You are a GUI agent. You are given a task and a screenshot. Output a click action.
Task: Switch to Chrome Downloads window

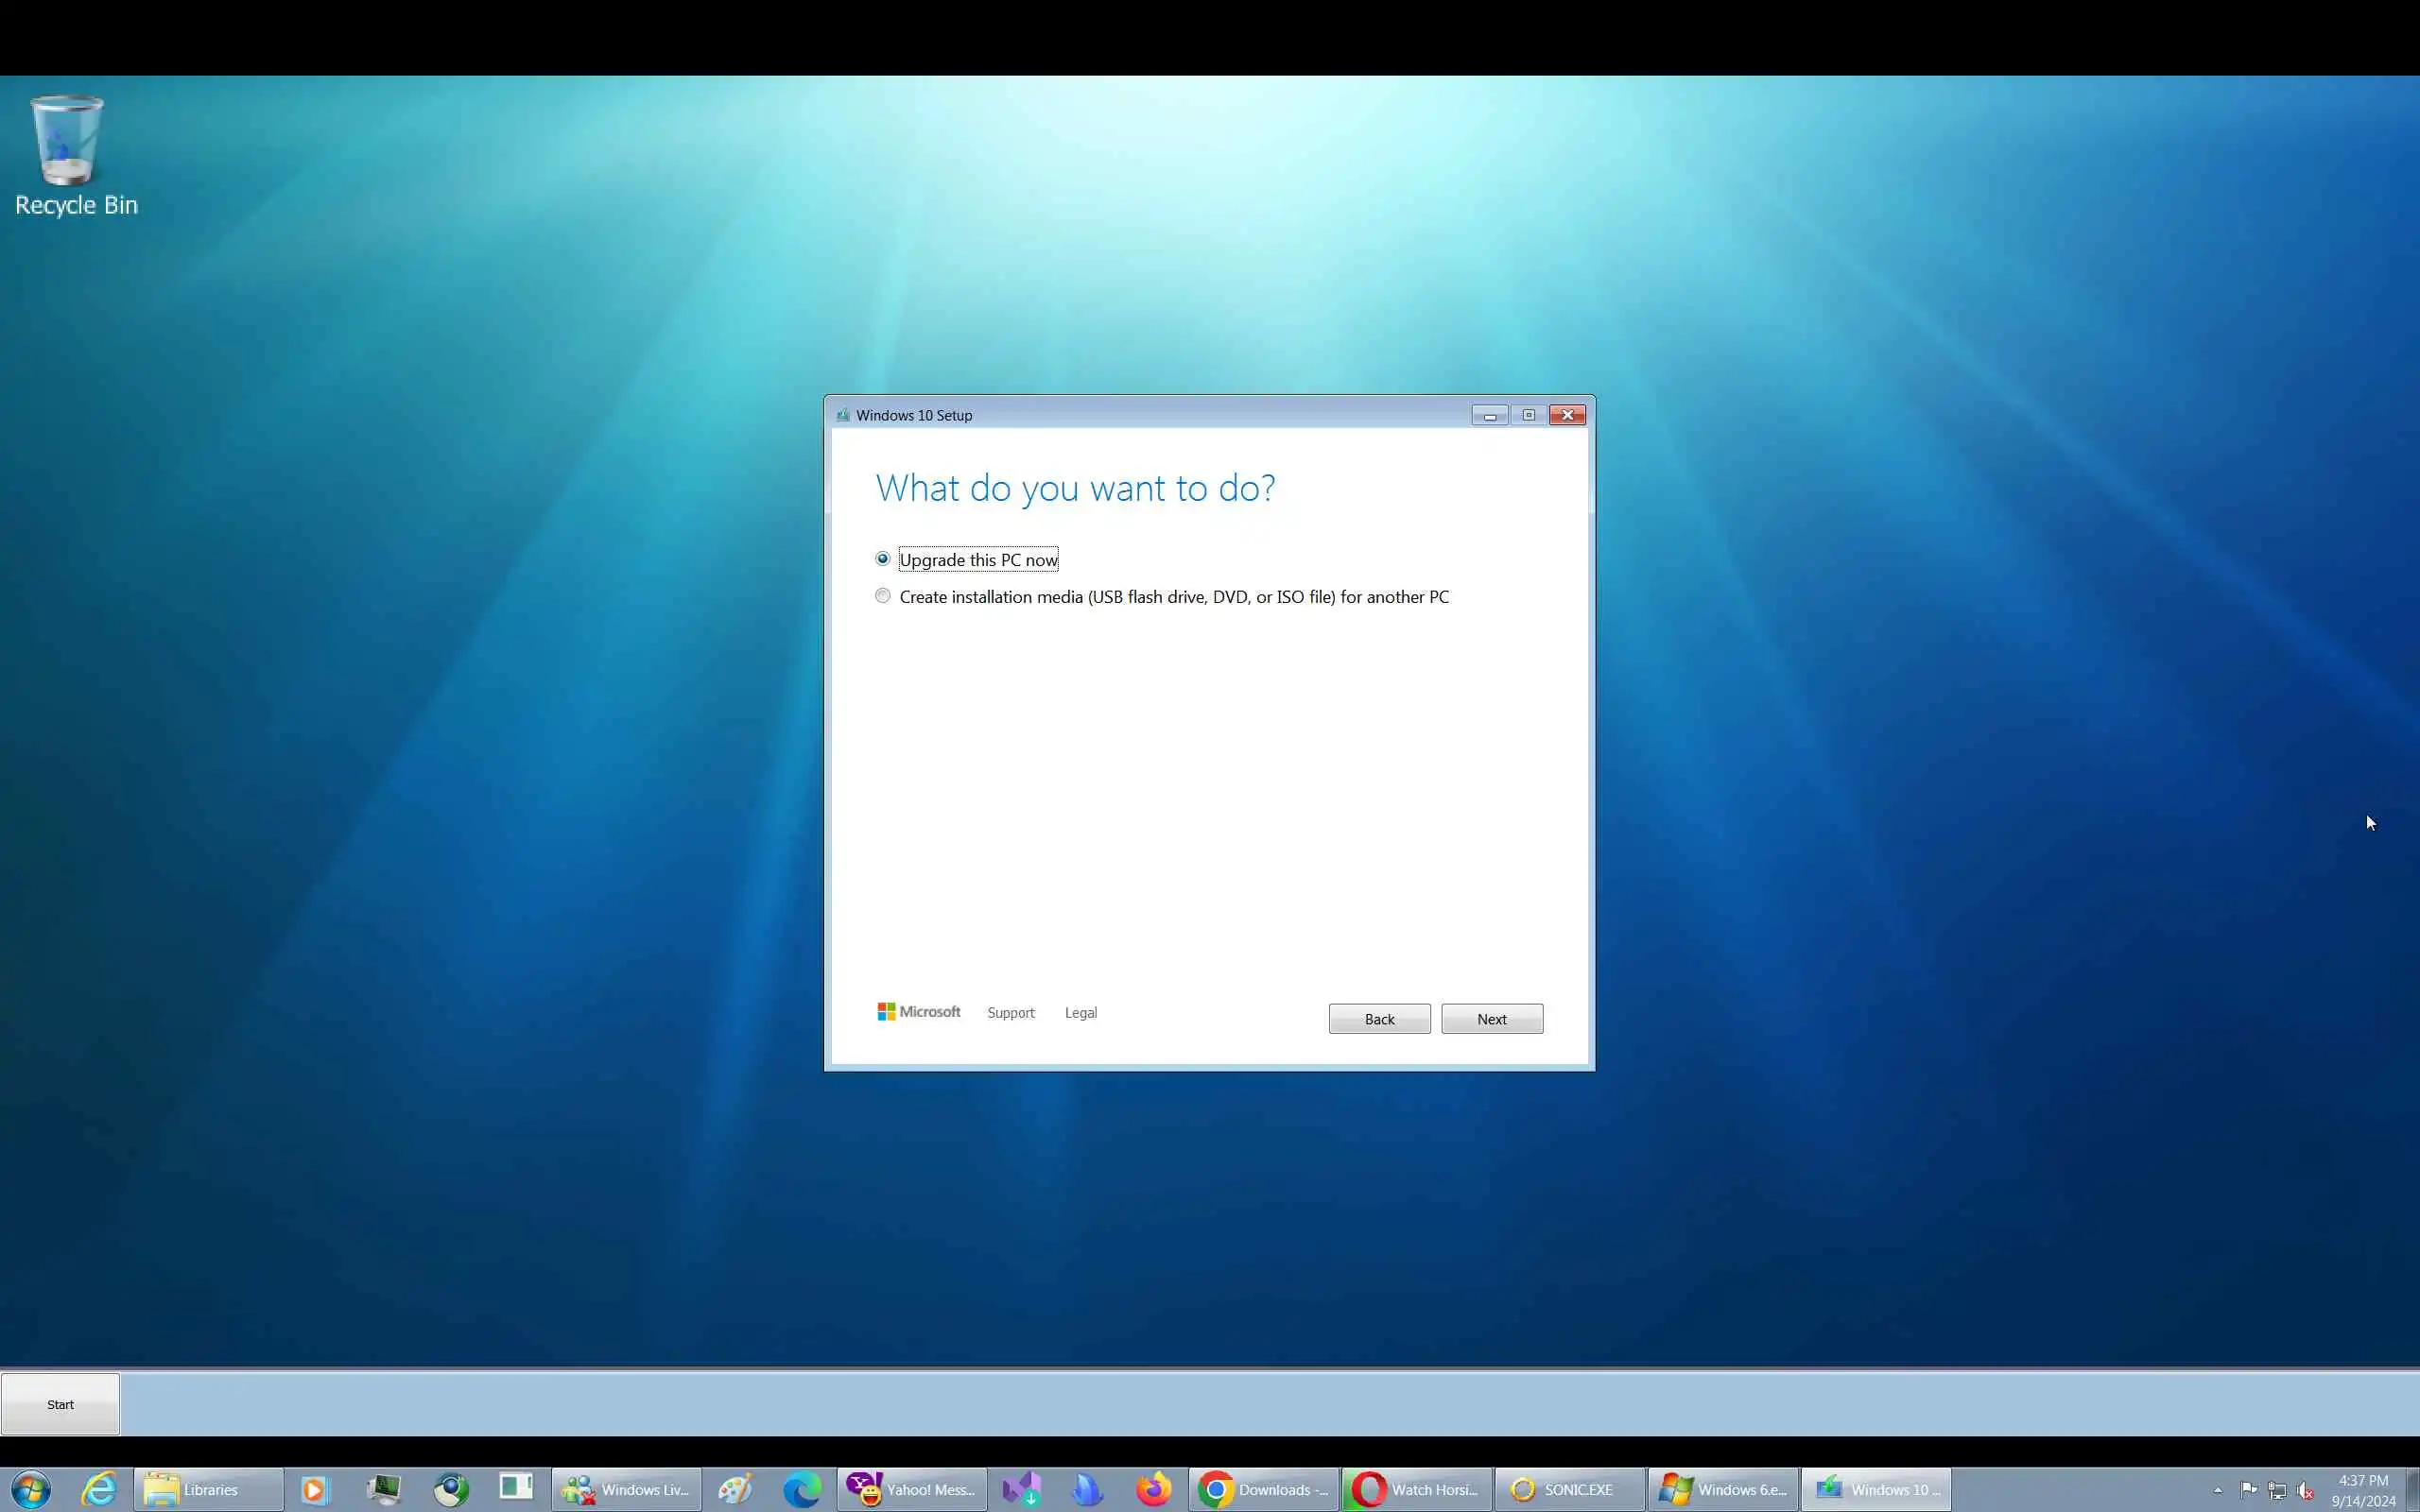[x=1264, y=1489]
